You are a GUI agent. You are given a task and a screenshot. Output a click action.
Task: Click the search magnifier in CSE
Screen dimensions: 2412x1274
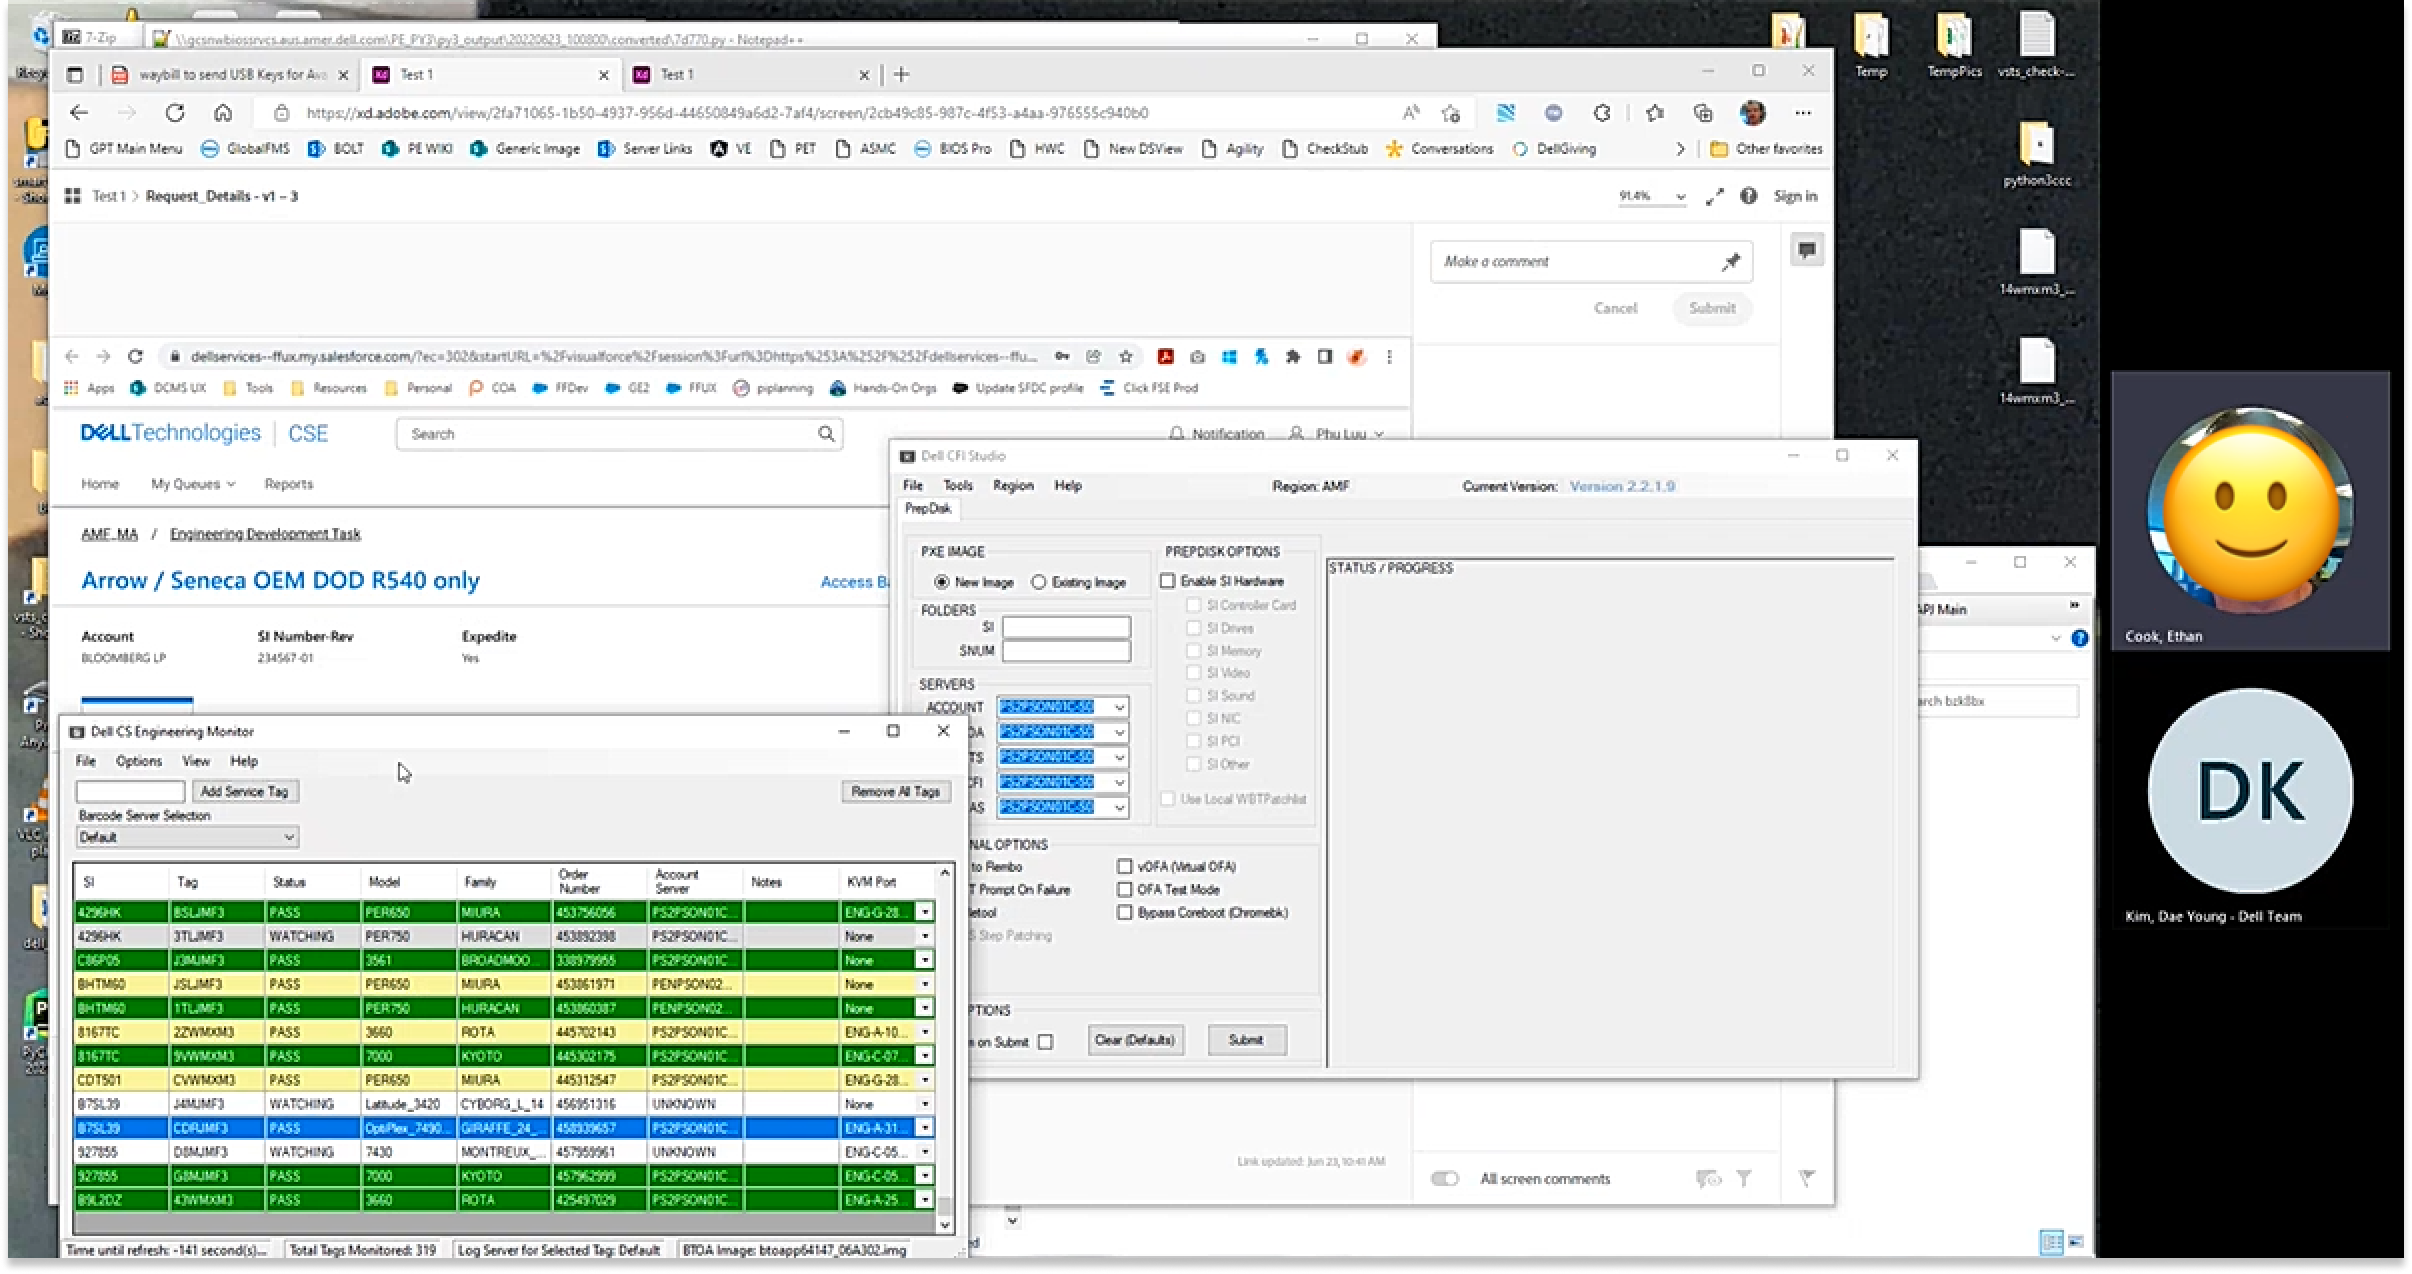coord(826,434)
